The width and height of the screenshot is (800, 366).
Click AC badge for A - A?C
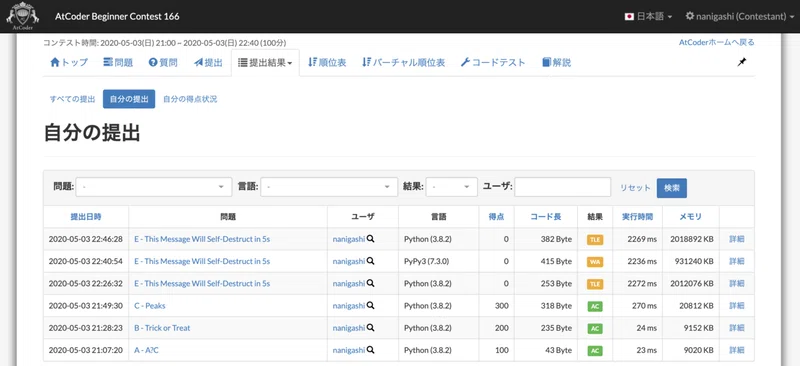(x=595, y=351)
